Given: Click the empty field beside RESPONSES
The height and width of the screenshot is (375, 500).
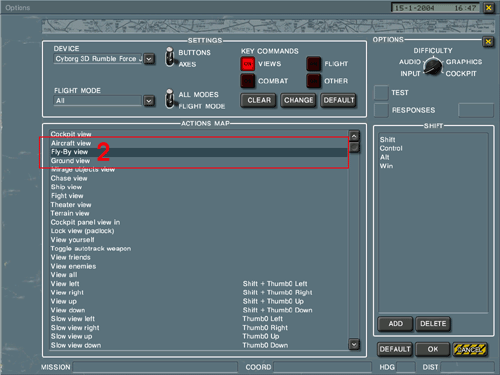Looking at the screenshot, I should 476,110.
